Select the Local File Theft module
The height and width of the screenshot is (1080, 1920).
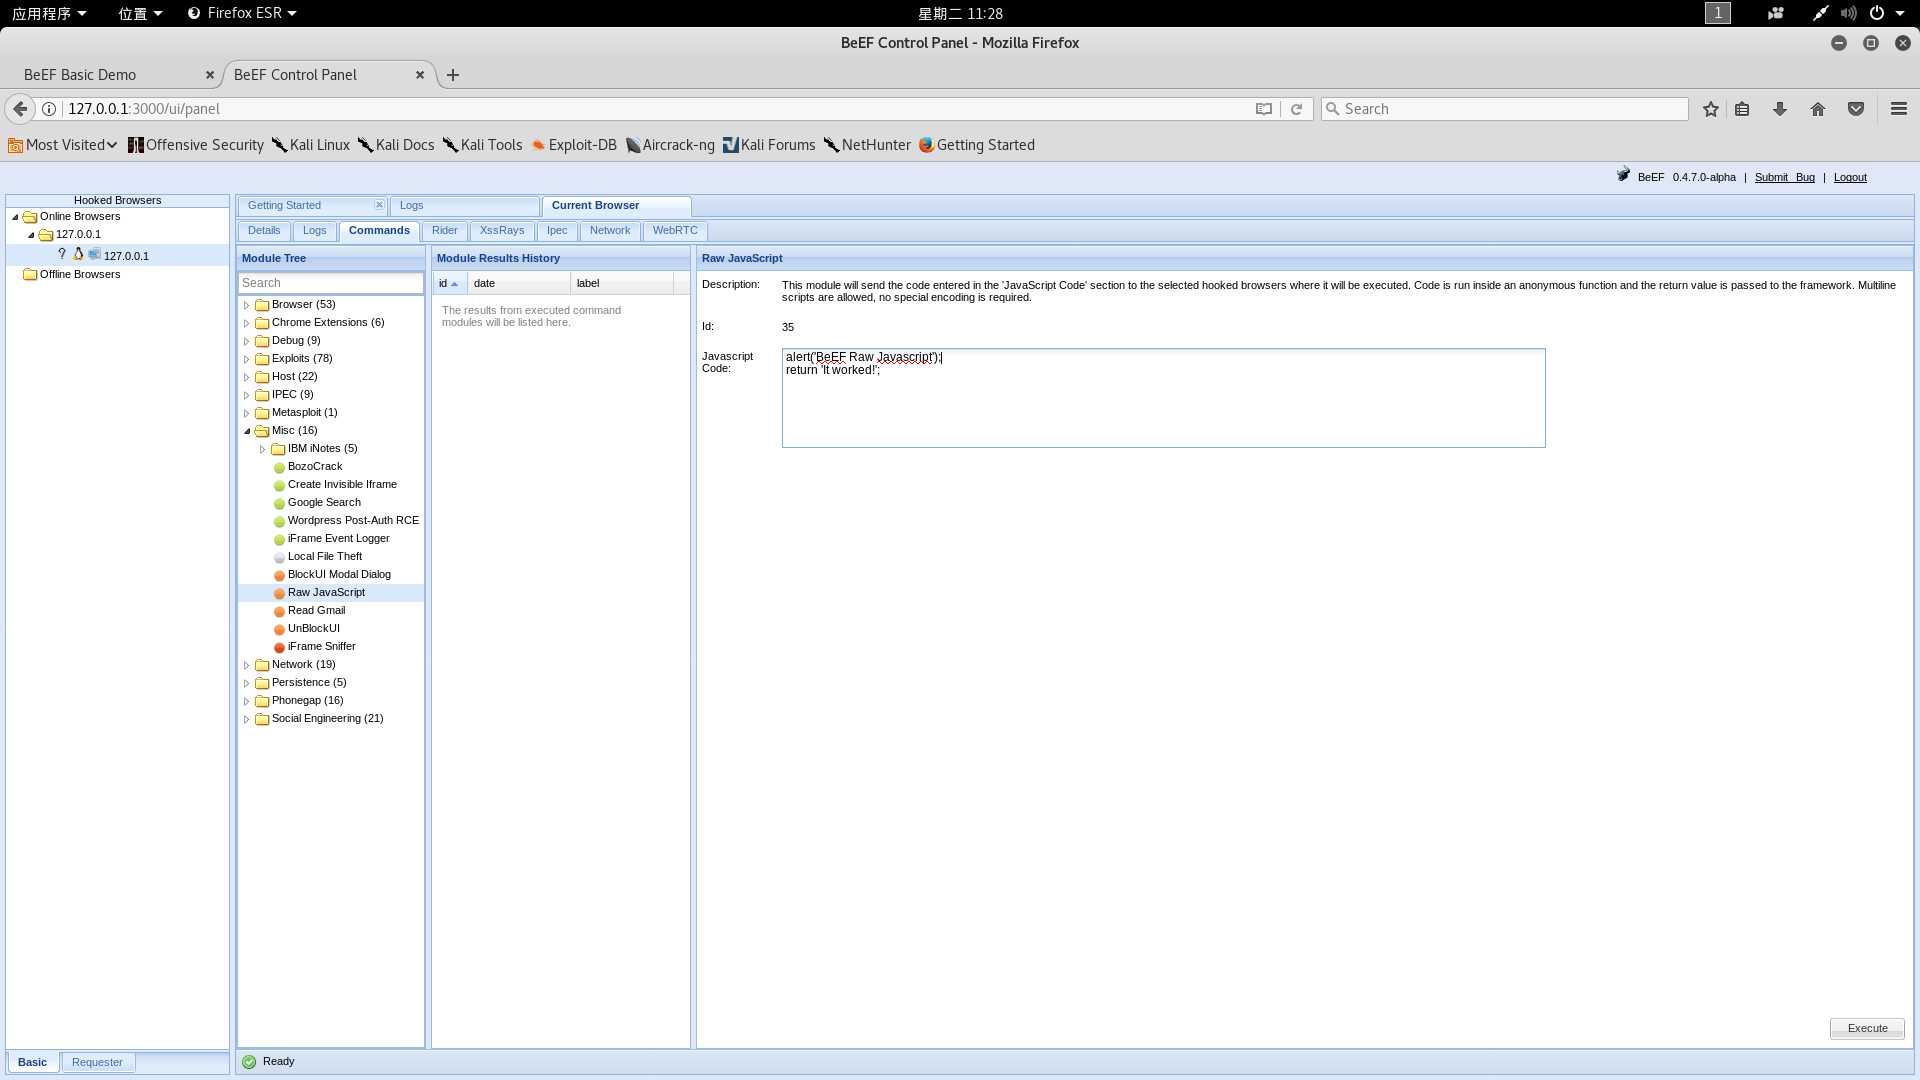click(325, 557)
